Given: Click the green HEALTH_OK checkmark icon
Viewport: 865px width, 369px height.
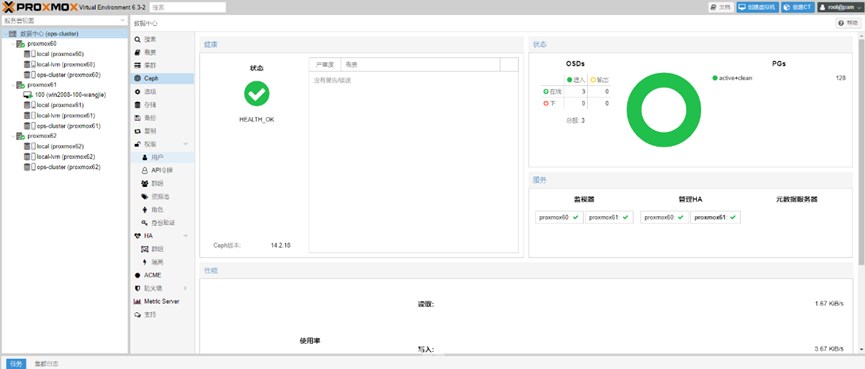Looking at the screenshot, I should click(x=257, y=94).
